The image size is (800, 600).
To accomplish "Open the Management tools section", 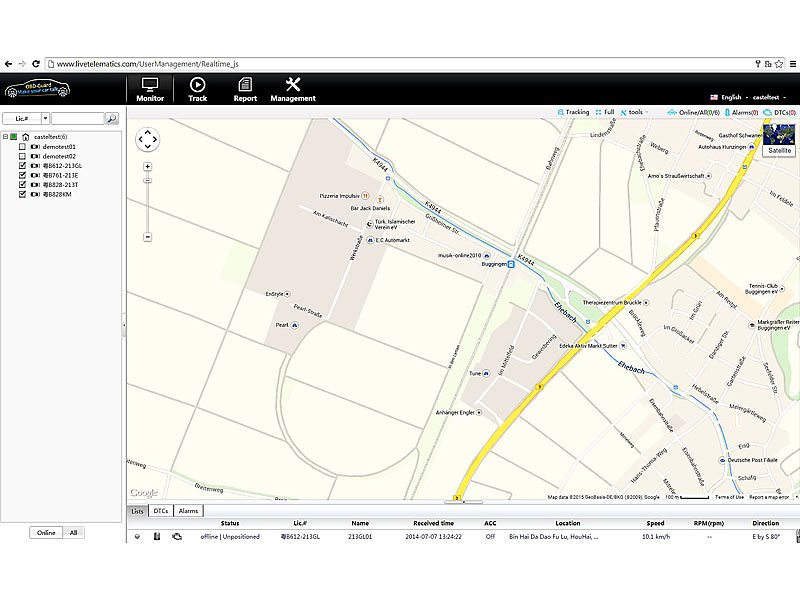I will [293, 89].
